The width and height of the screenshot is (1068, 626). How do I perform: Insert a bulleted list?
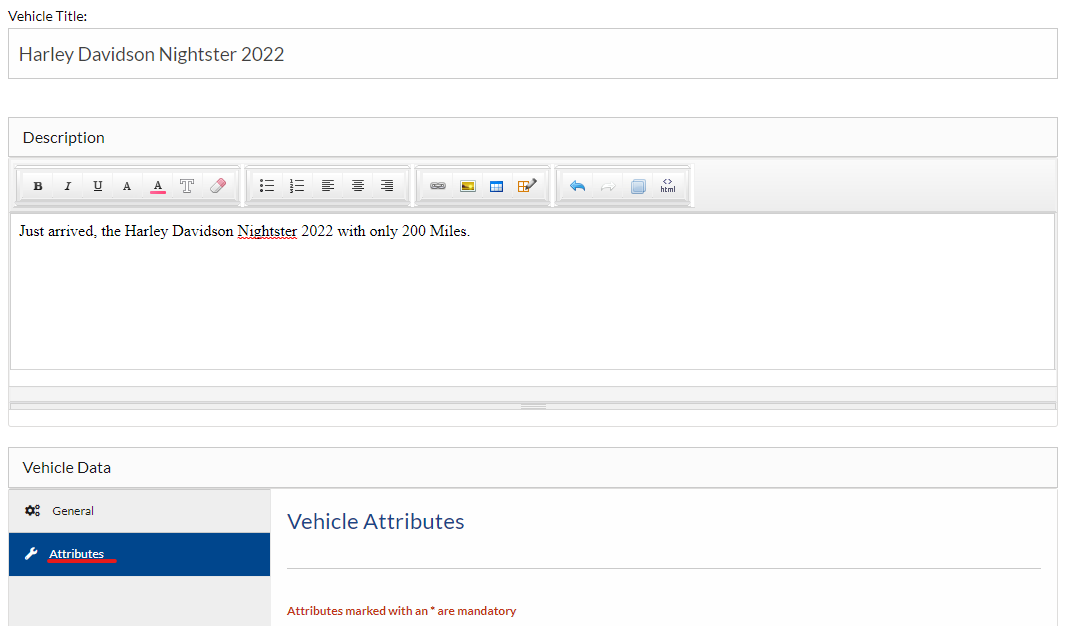click(x=267, y=186)
